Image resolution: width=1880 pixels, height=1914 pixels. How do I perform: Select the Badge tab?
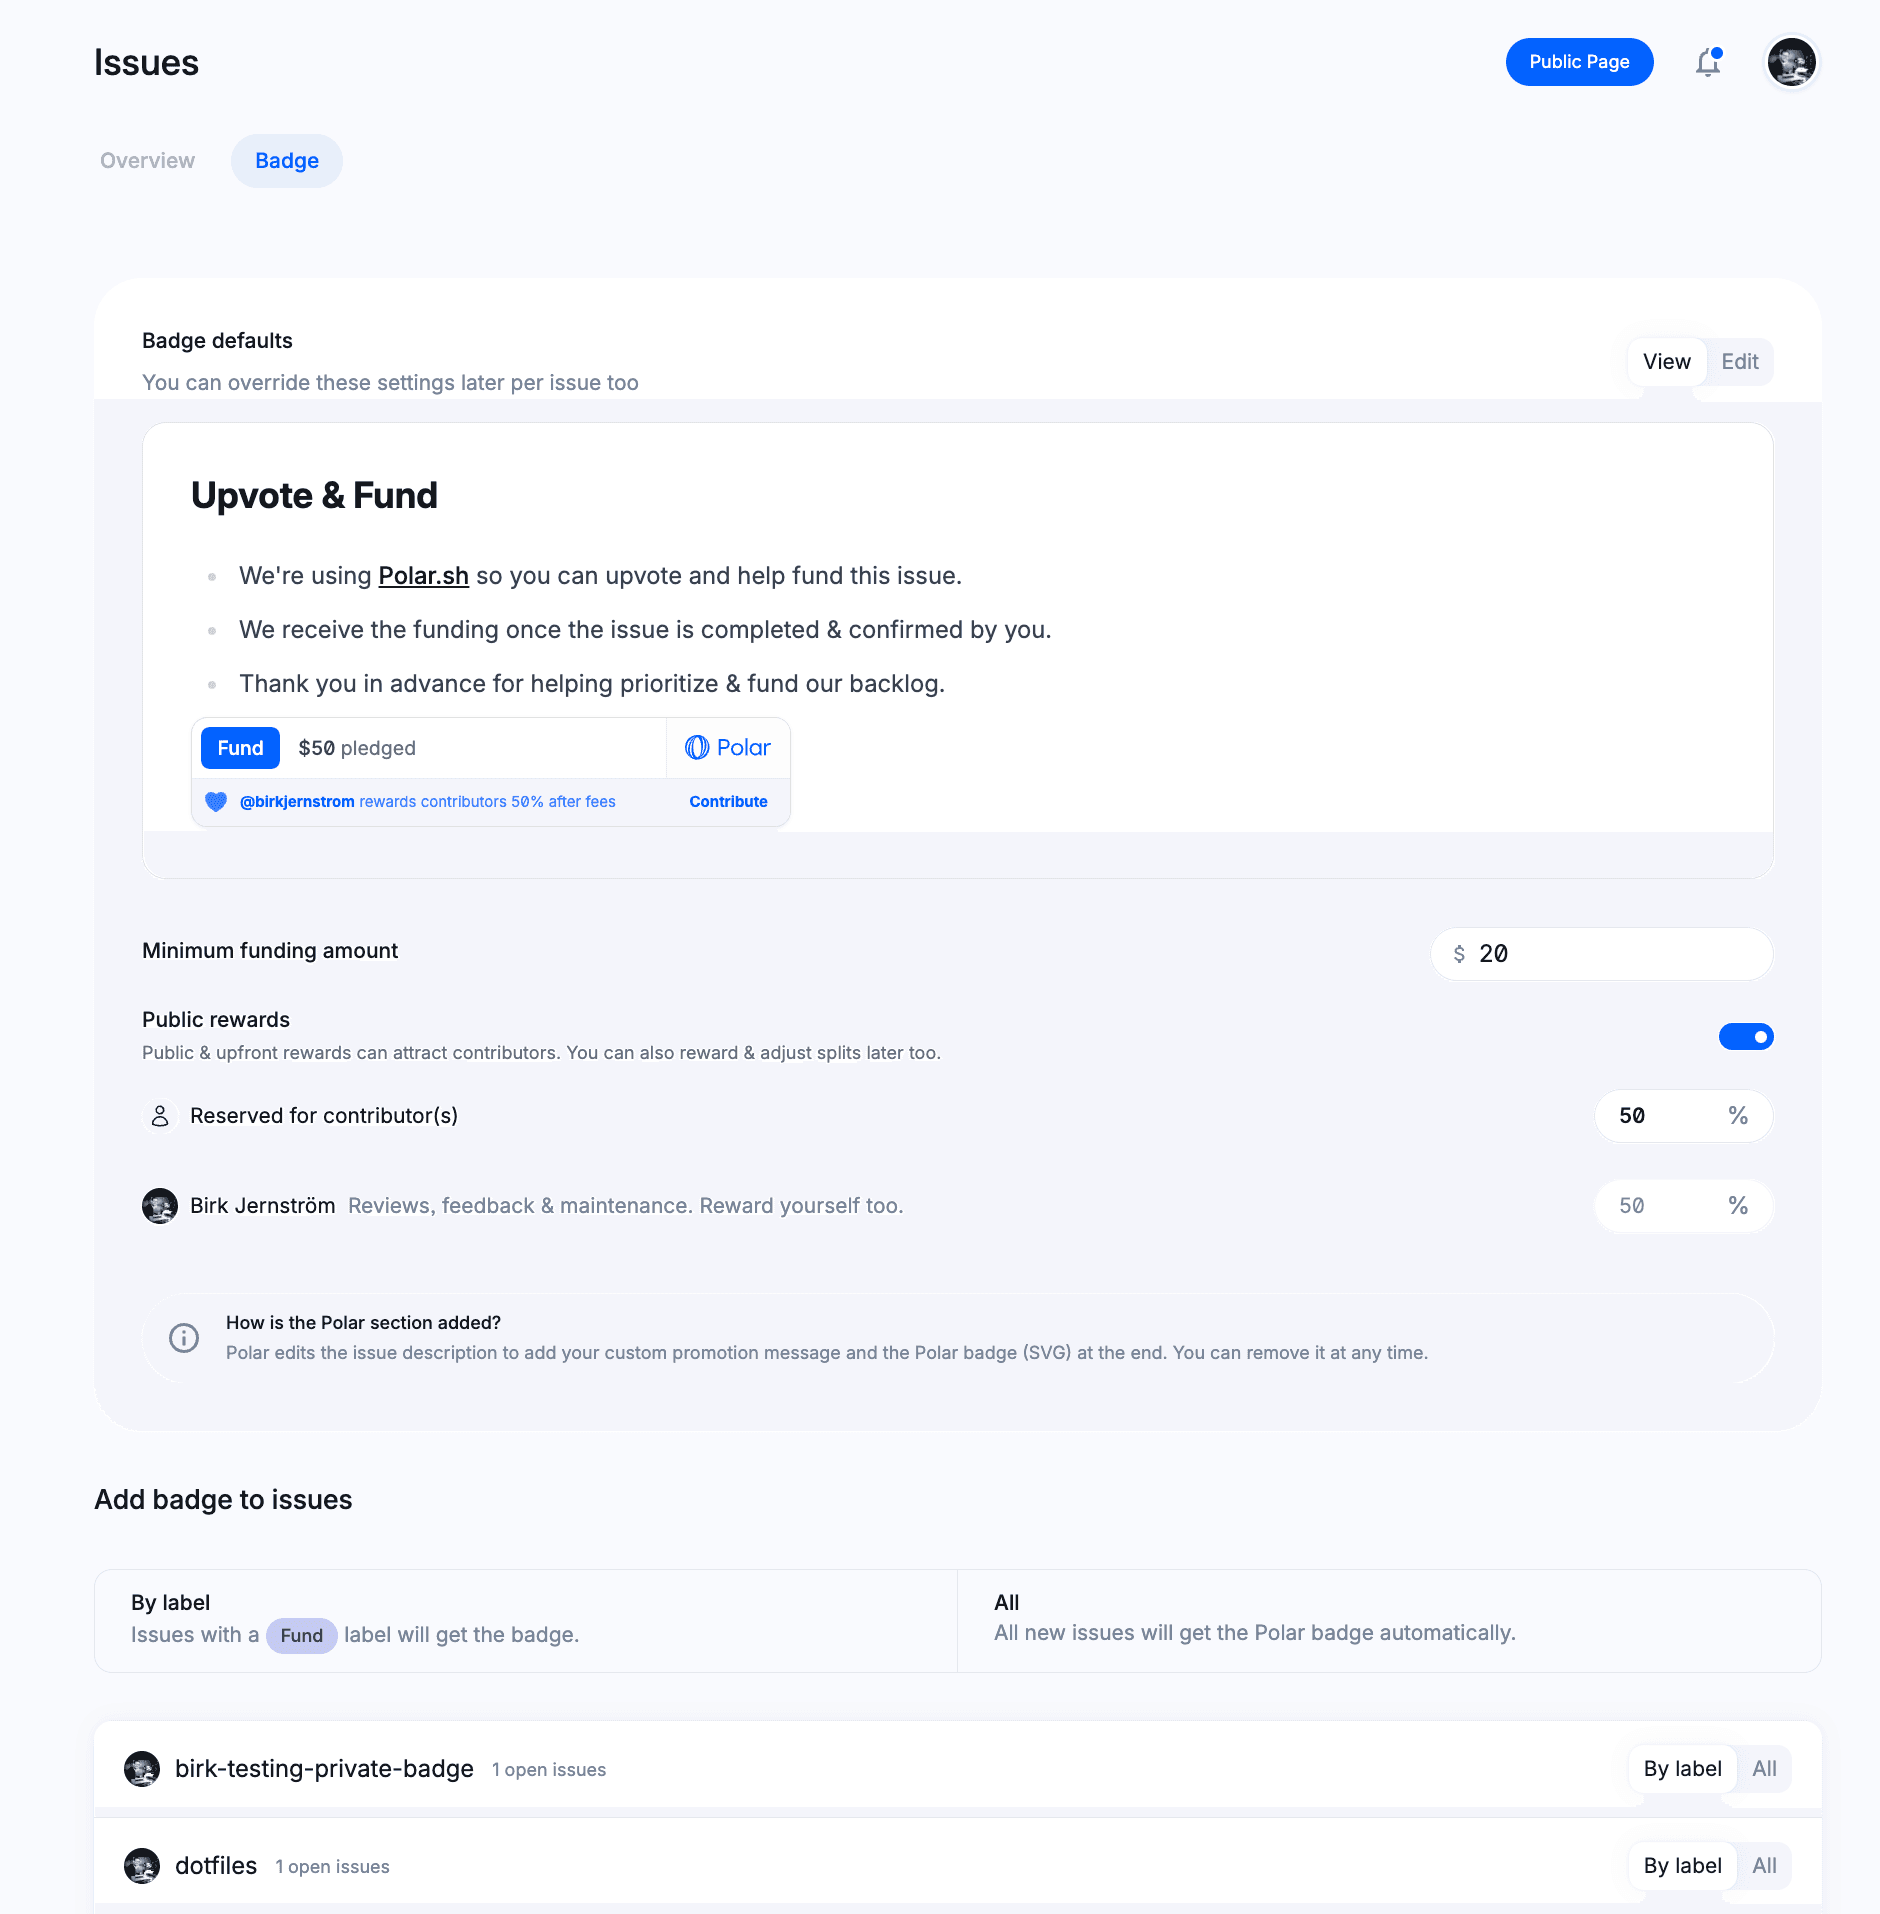click(x=287, y=161)
